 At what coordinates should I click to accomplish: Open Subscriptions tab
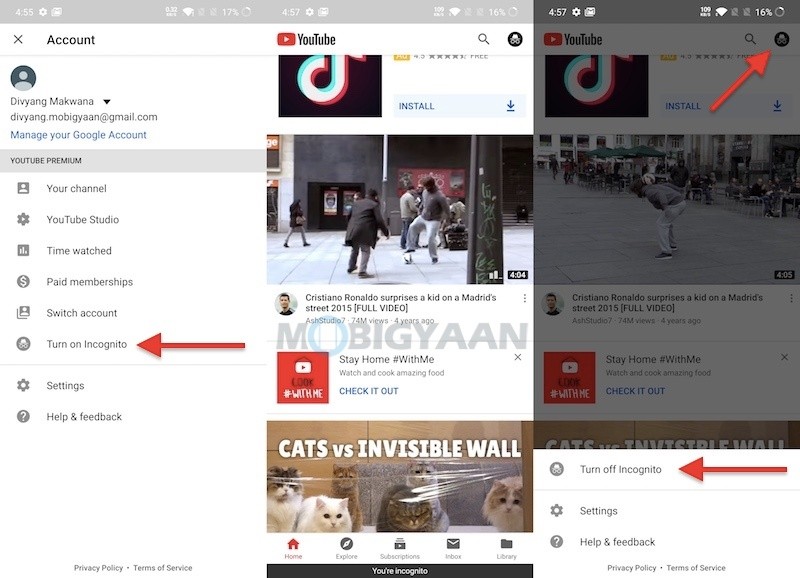[400, 548]
